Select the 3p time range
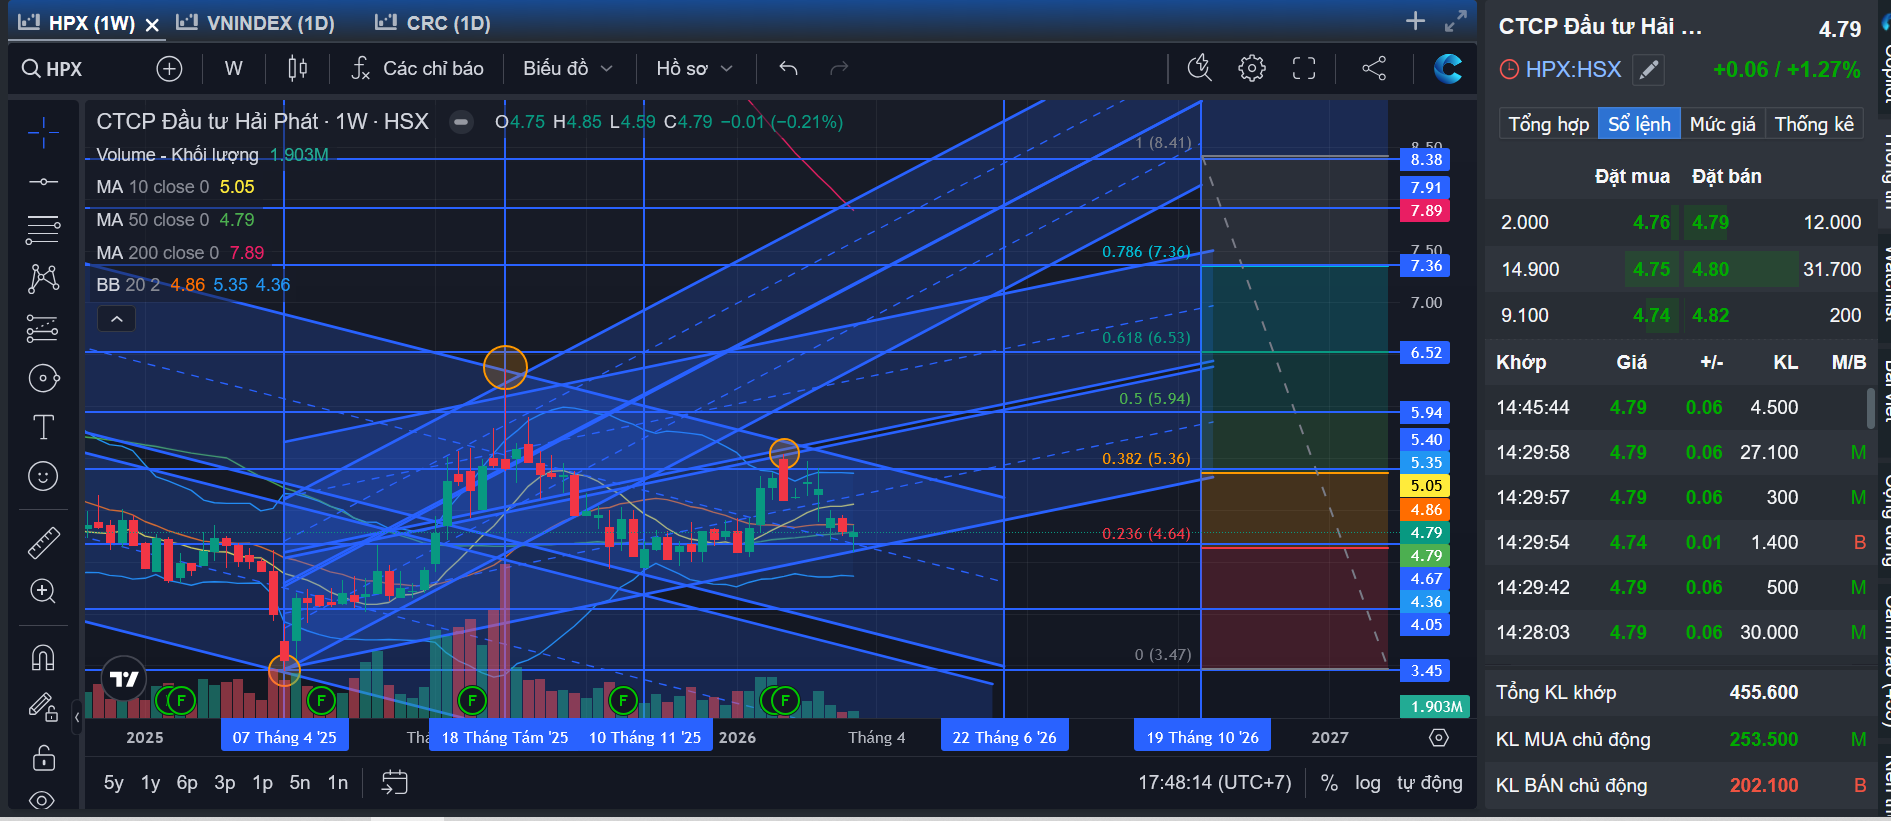Image resolution: width=1891 pixels, height=821 pixels. click(225, 783)
